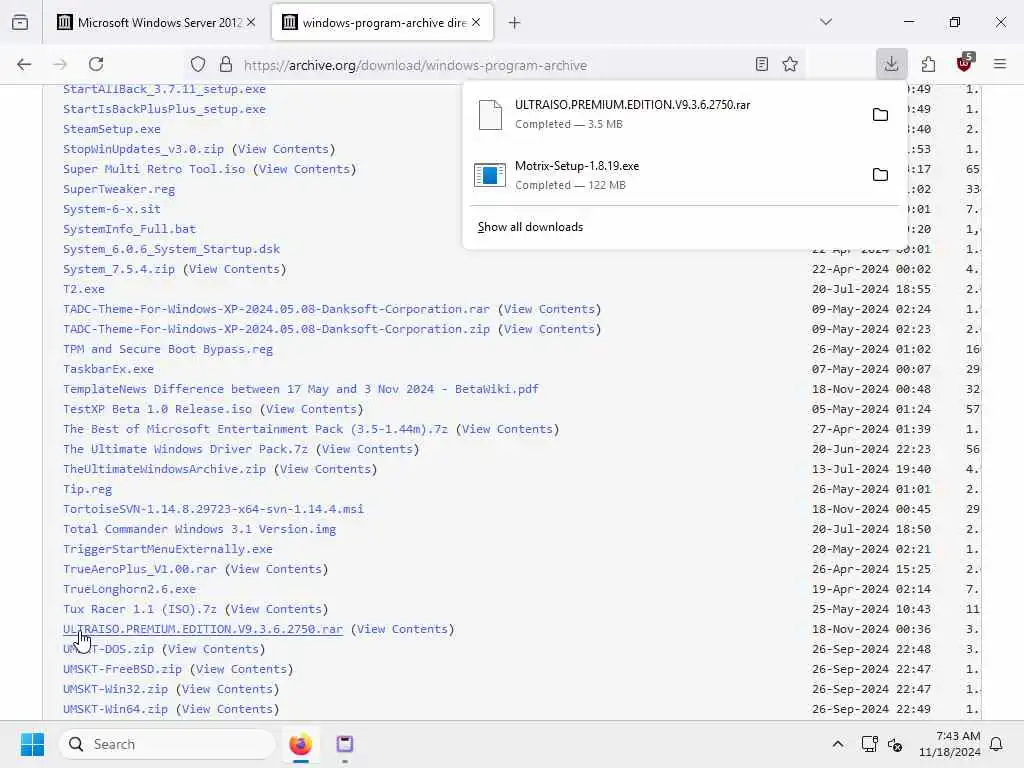Open the downloaded ULTRAISO.PREMIUM.EDITION rar entry

[x=666, y=114]
